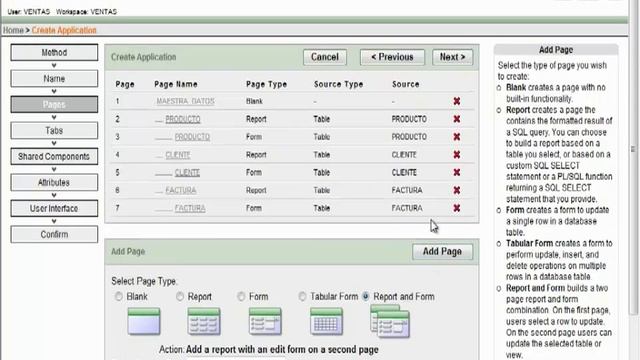Screen dimensions: 640x360
Task: Delete page 2 PRODUCTO report with red X
Action: (x=457, y=119)
